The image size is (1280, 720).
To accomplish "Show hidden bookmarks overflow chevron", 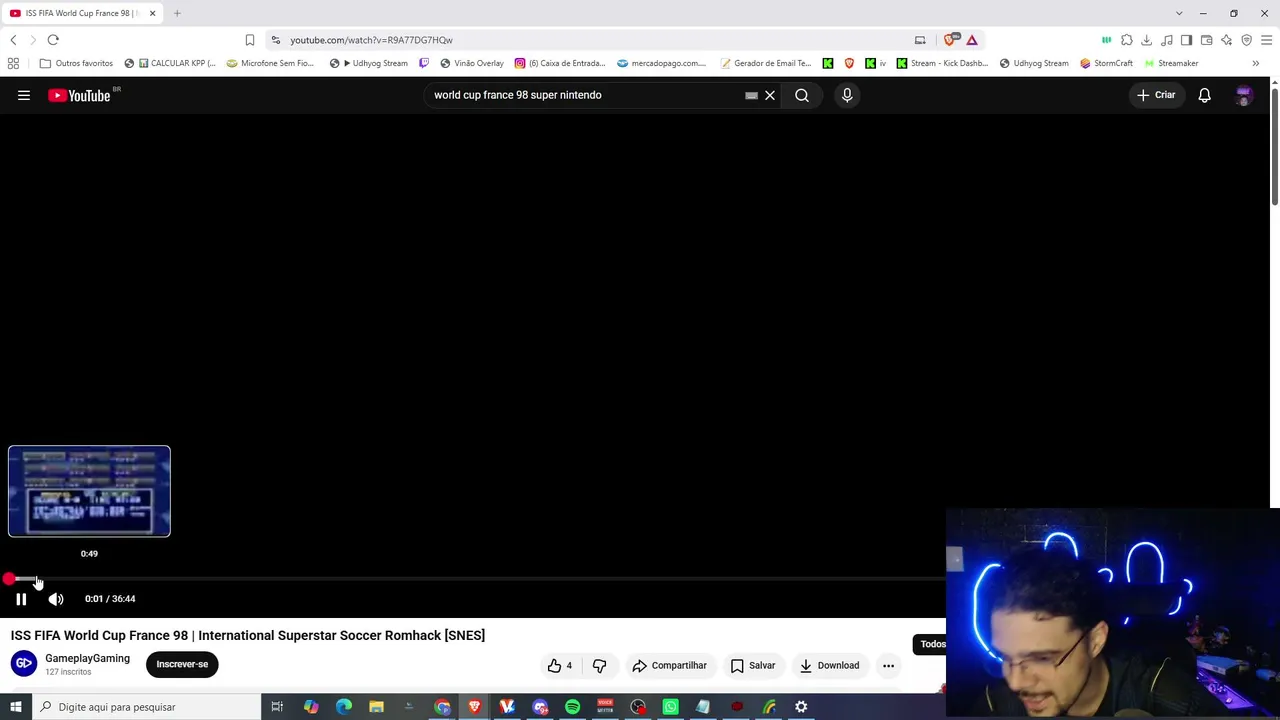I will [1256, 63].
